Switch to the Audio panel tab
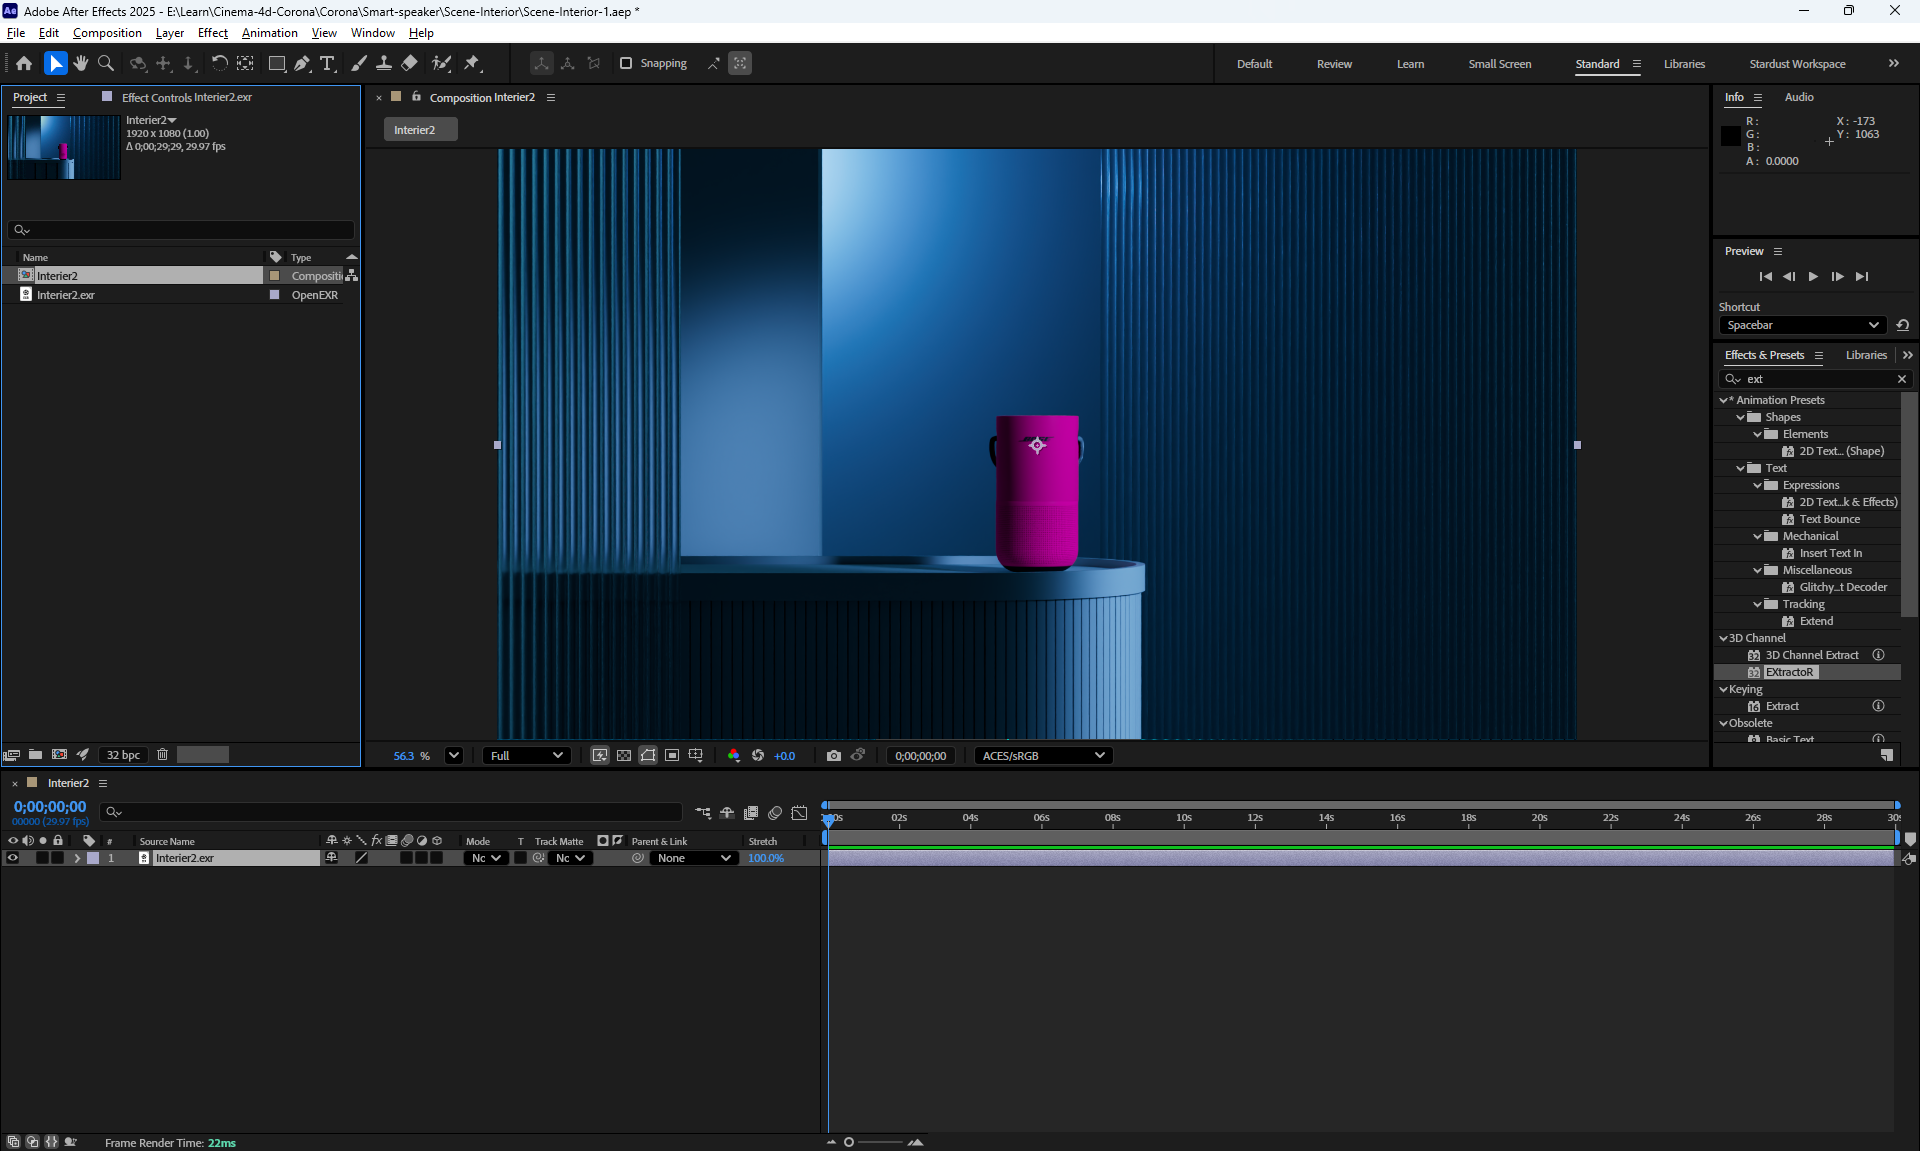The image size is (1920, 1151). click(x=1798, y=97)
